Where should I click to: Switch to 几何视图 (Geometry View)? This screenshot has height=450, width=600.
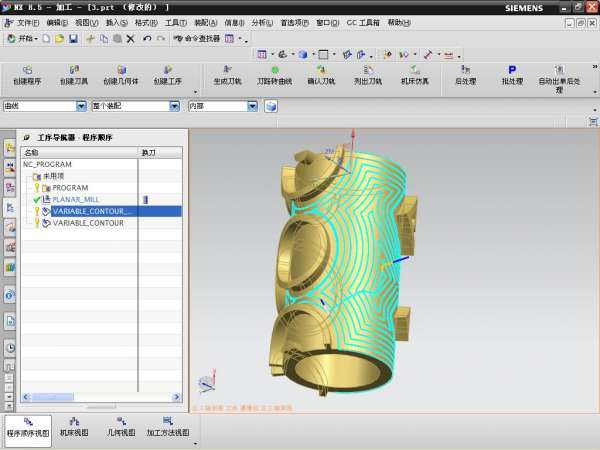click(x=121, y=427)
